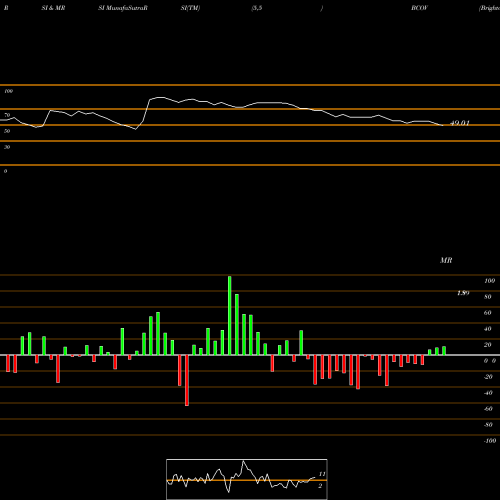Click the value 2 in mini chart

click(x=320, y=486)
